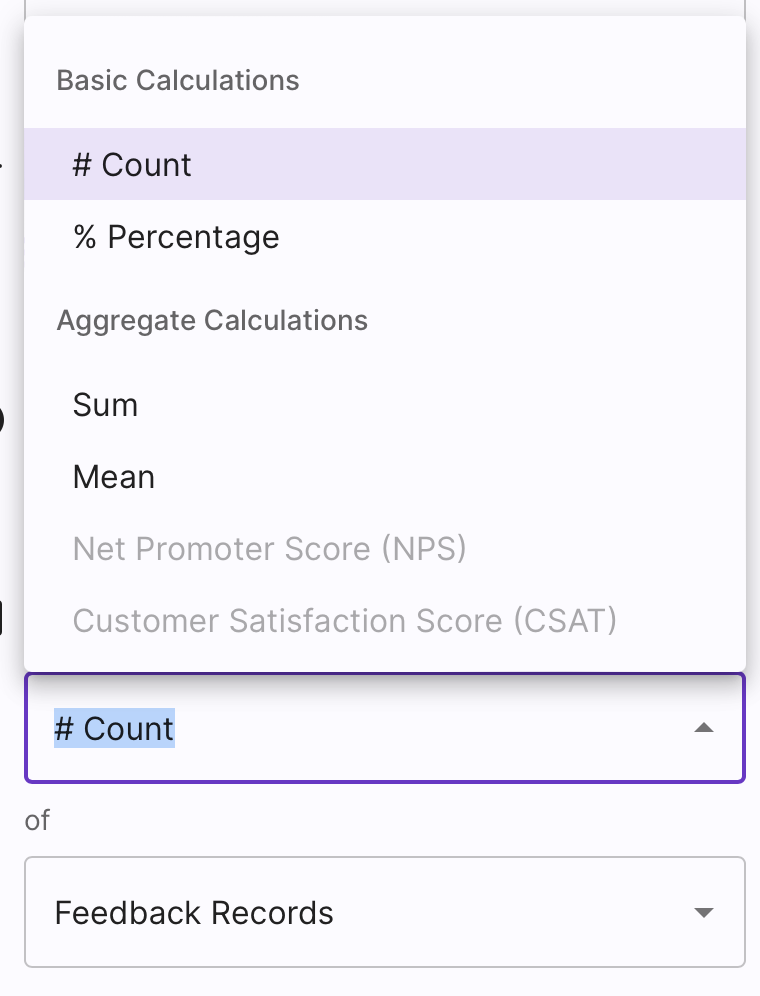Open the Feedback Records dropdown
Image resolution: width=760 pixels, height=996 pixels.
click(384, 912)
